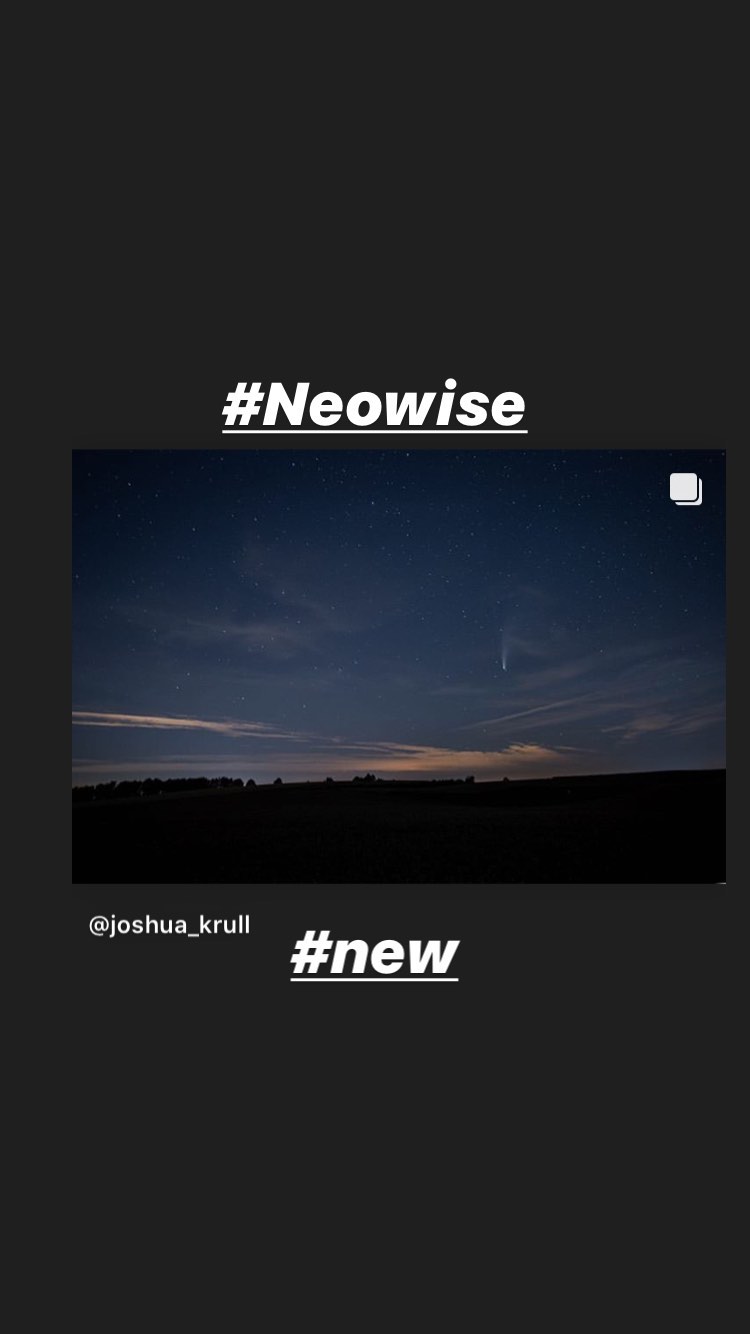This screenshot has width=750, height=1334.
Task: Select the word "new" in lower hashtag
Action: [395, 955]
